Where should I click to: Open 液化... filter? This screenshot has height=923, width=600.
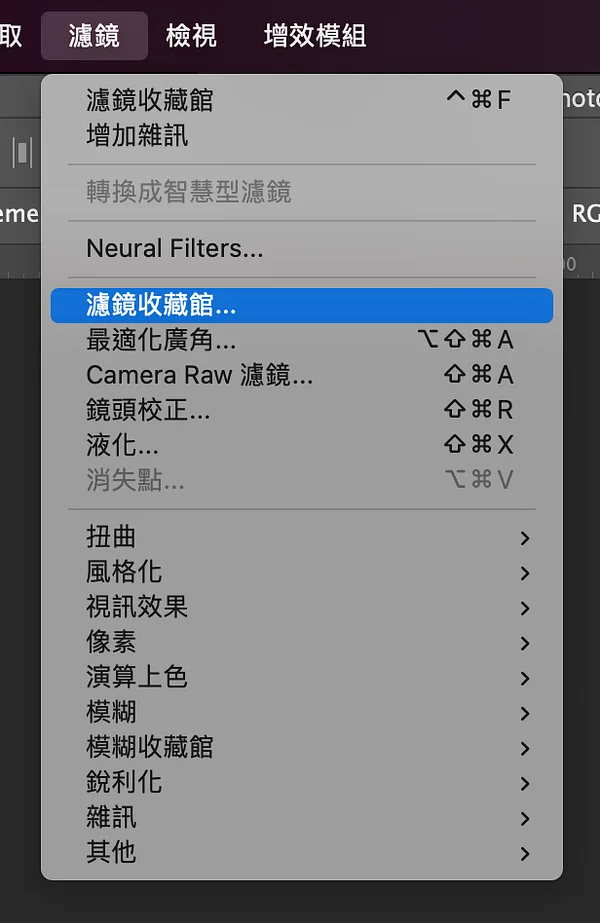point(301,445)
